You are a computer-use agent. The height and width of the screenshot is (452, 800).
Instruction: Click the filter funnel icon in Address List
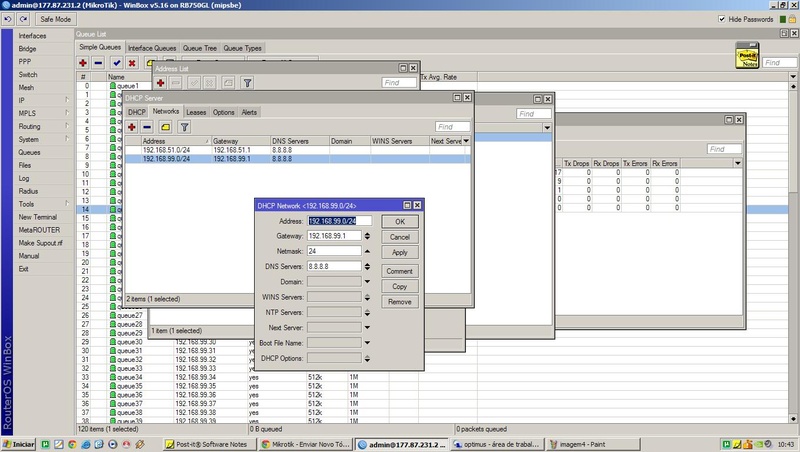coord(248,83)
